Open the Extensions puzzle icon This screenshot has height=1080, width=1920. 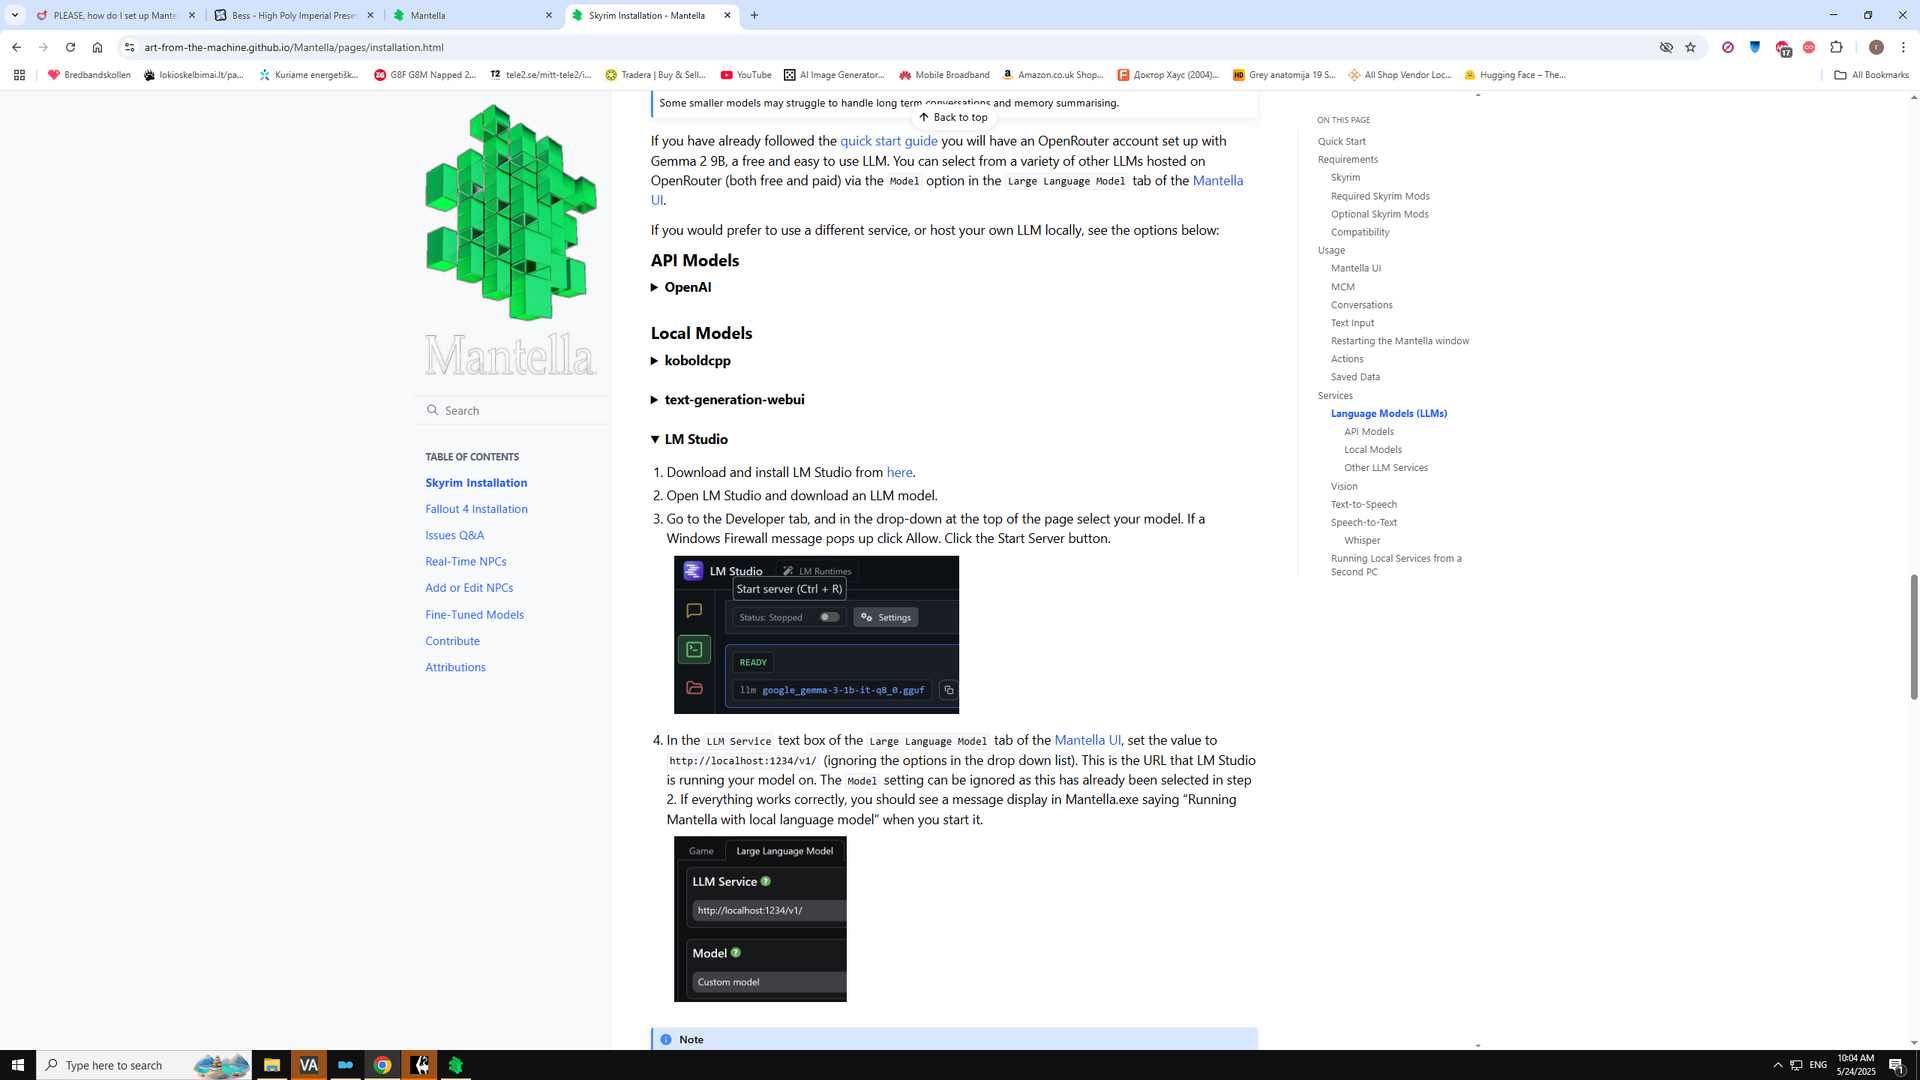tap(1836, 47)
